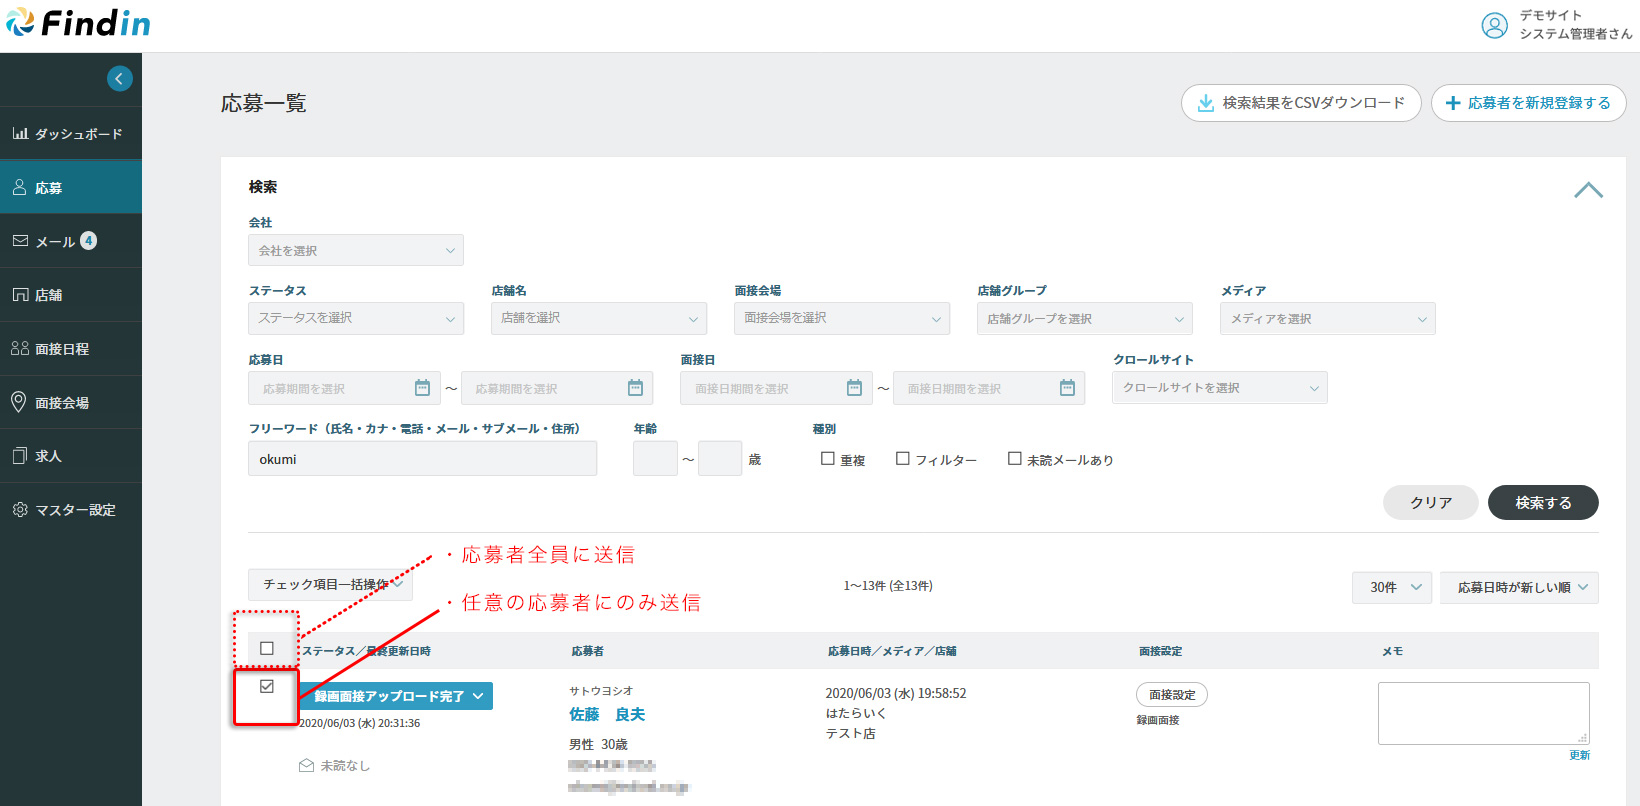
Task: Click the user profile avatar icon
Action: point(1494,26)
